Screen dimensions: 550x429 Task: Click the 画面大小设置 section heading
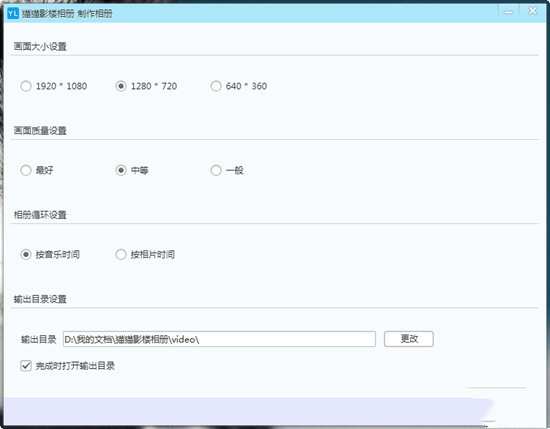40,46
